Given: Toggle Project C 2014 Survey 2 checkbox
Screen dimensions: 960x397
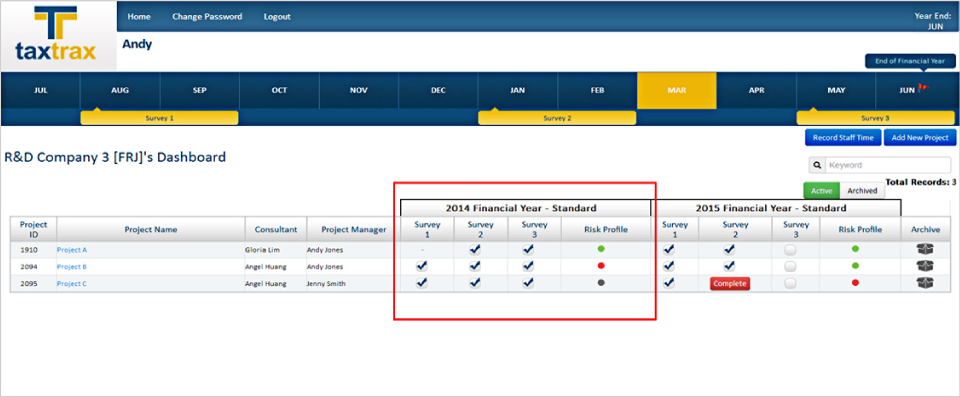Looking at the screenshot, I should point(474,282).
